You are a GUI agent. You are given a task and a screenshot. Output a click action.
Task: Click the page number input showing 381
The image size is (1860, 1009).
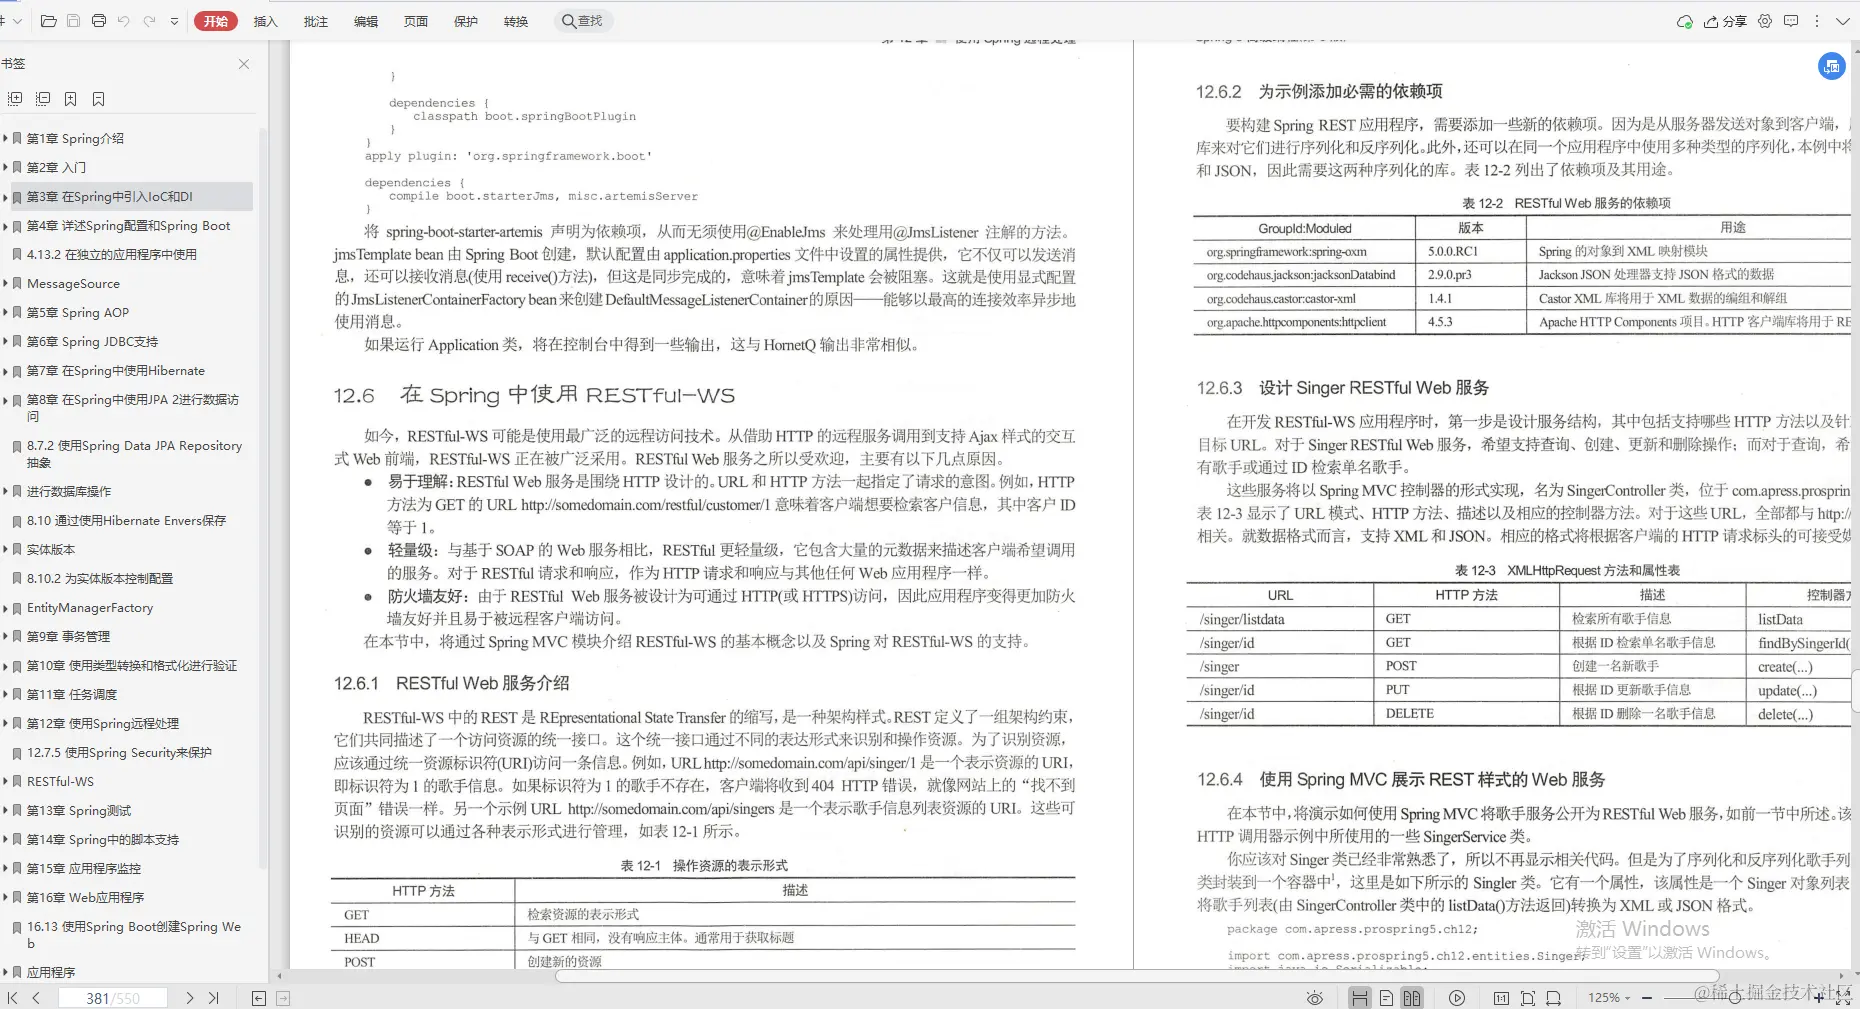(x=113, y=997)
